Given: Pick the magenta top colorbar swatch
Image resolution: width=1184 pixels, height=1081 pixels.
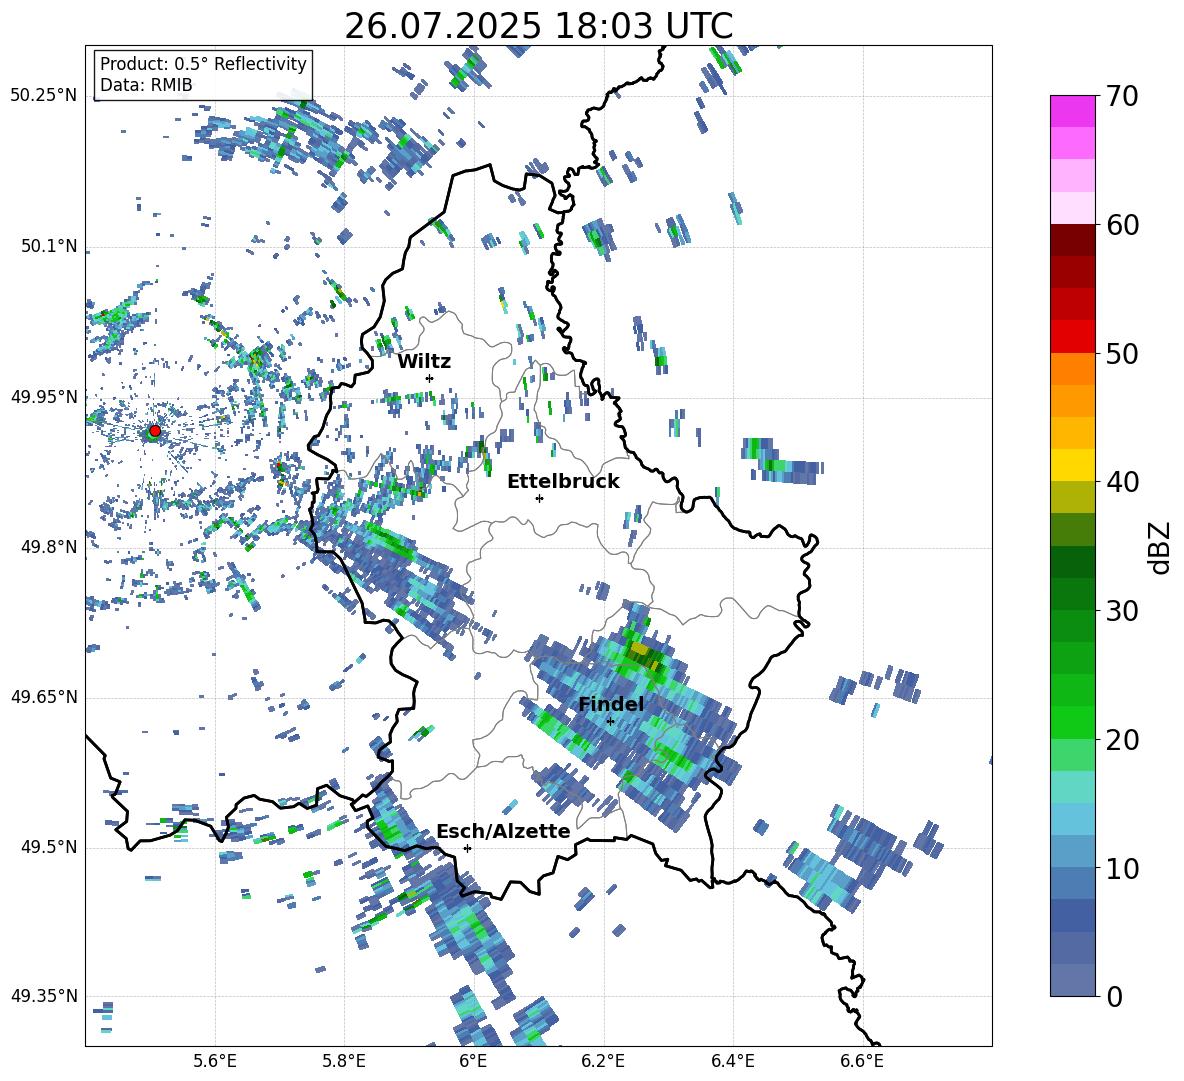Looking at the screenshot, I should click(x=1072, y=112).
